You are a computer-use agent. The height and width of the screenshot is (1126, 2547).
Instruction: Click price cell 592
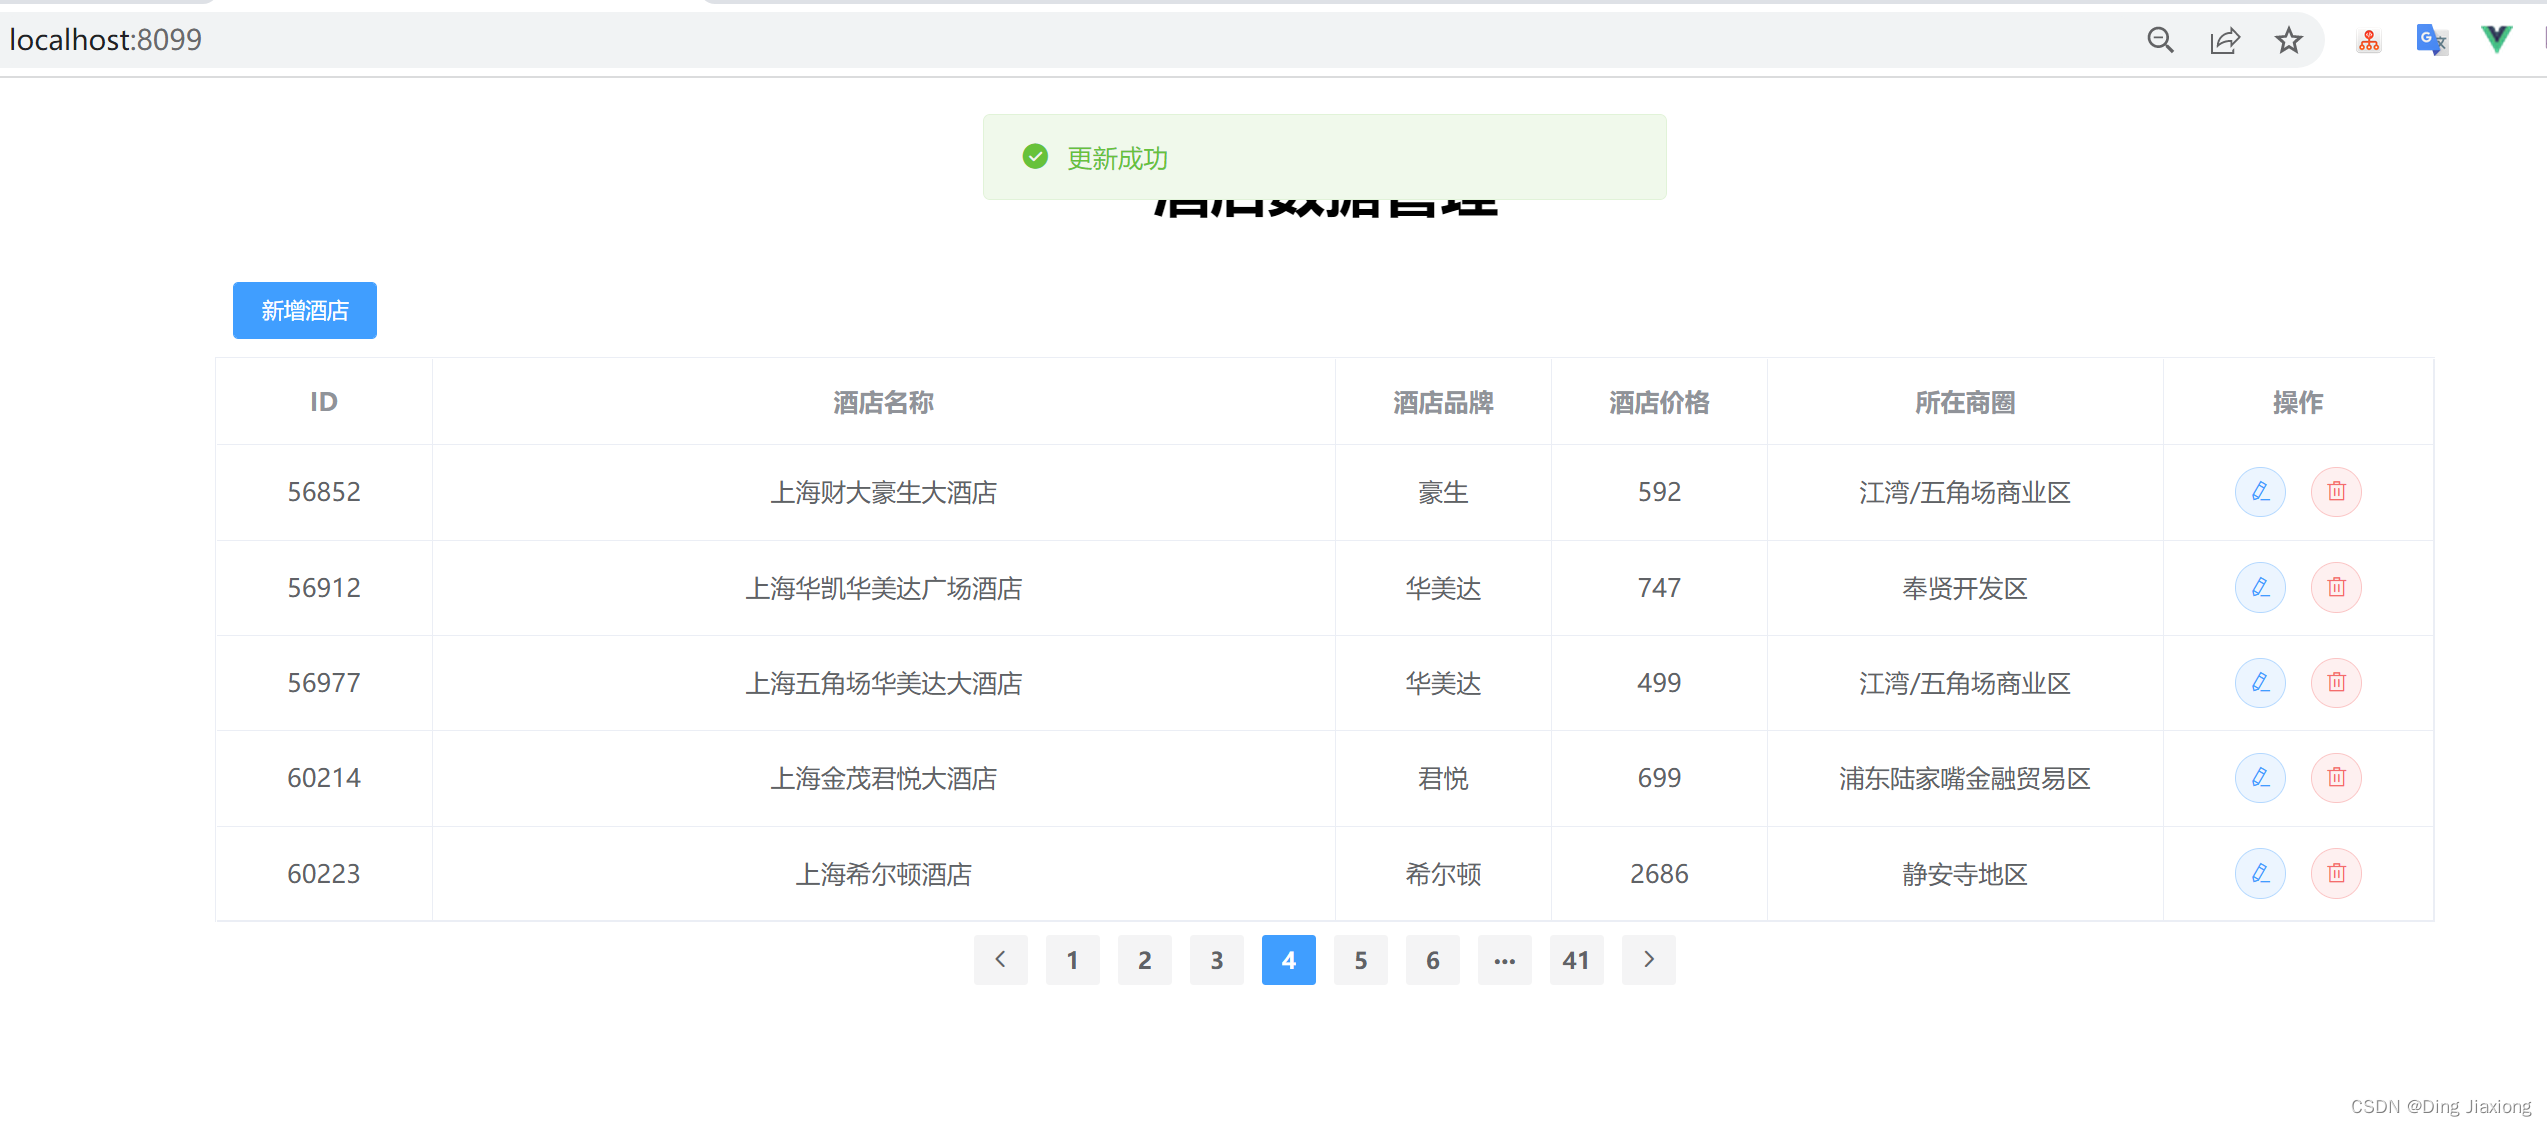point(1659,492)
